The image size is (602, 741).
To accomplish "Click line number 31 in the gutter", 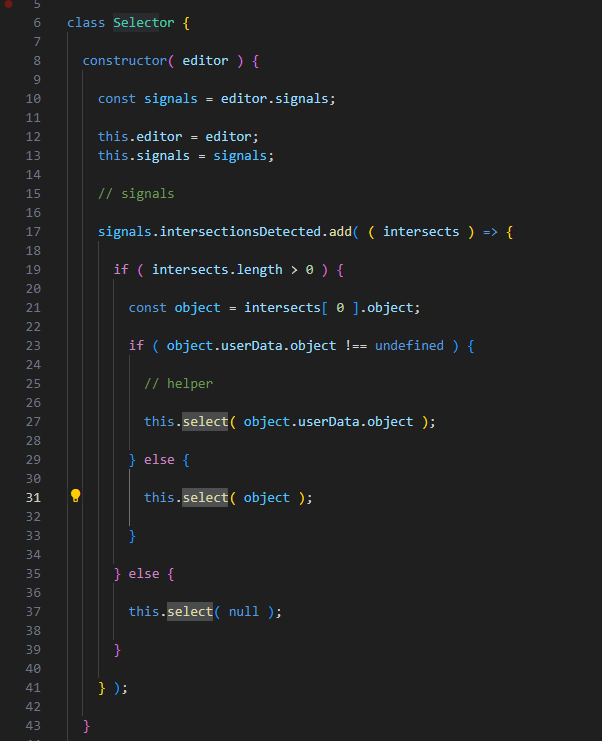I will pos(33,498).
